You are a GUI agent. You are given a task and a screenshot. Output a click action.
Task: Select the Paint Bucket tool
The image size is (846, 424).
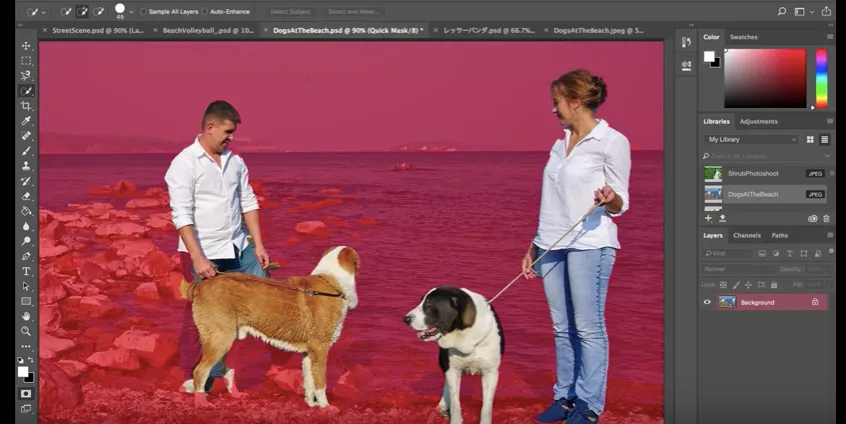(26, 211)
